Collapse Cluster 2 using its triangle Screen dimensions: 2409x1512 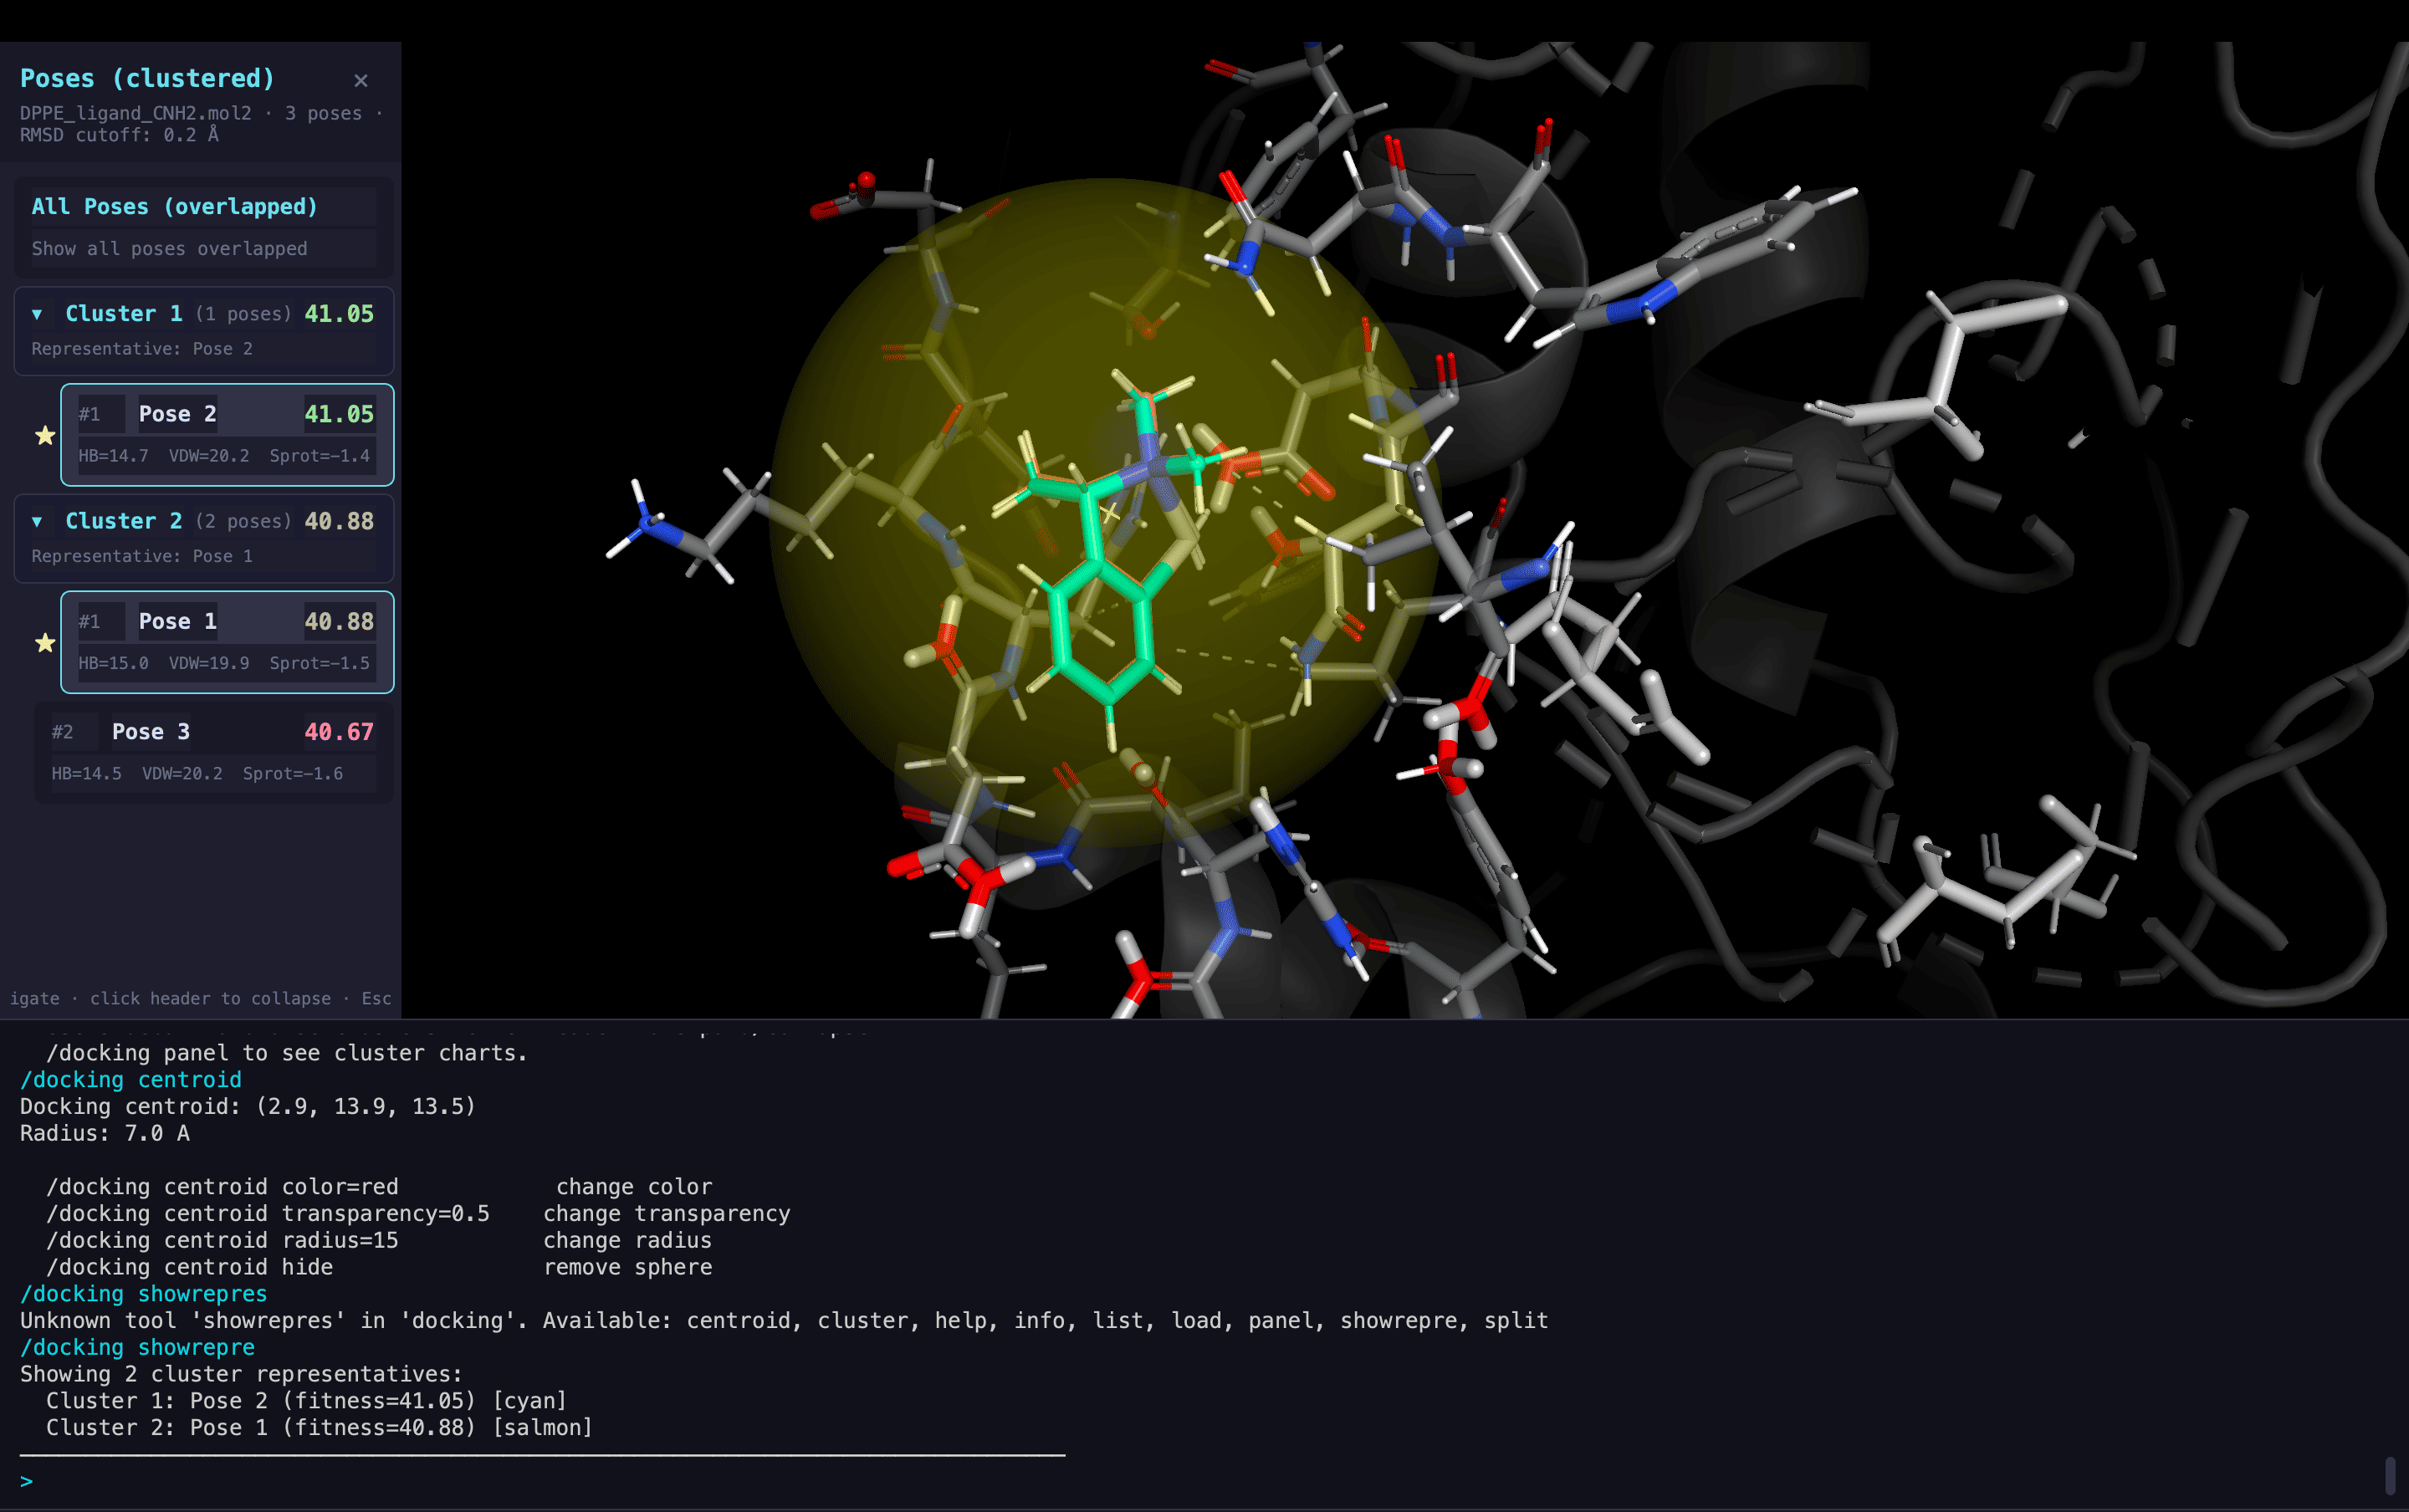coord(38,521)
